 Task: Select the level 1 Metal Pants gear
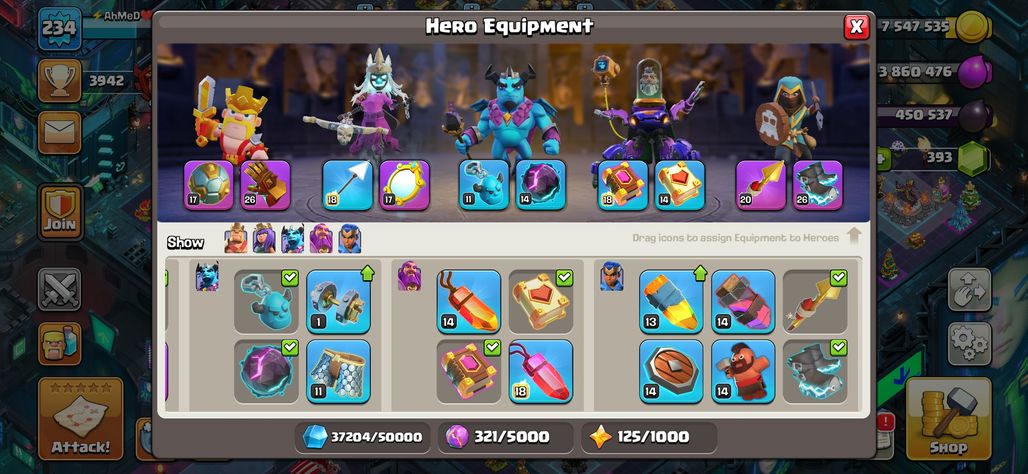(x=338, y=302)
